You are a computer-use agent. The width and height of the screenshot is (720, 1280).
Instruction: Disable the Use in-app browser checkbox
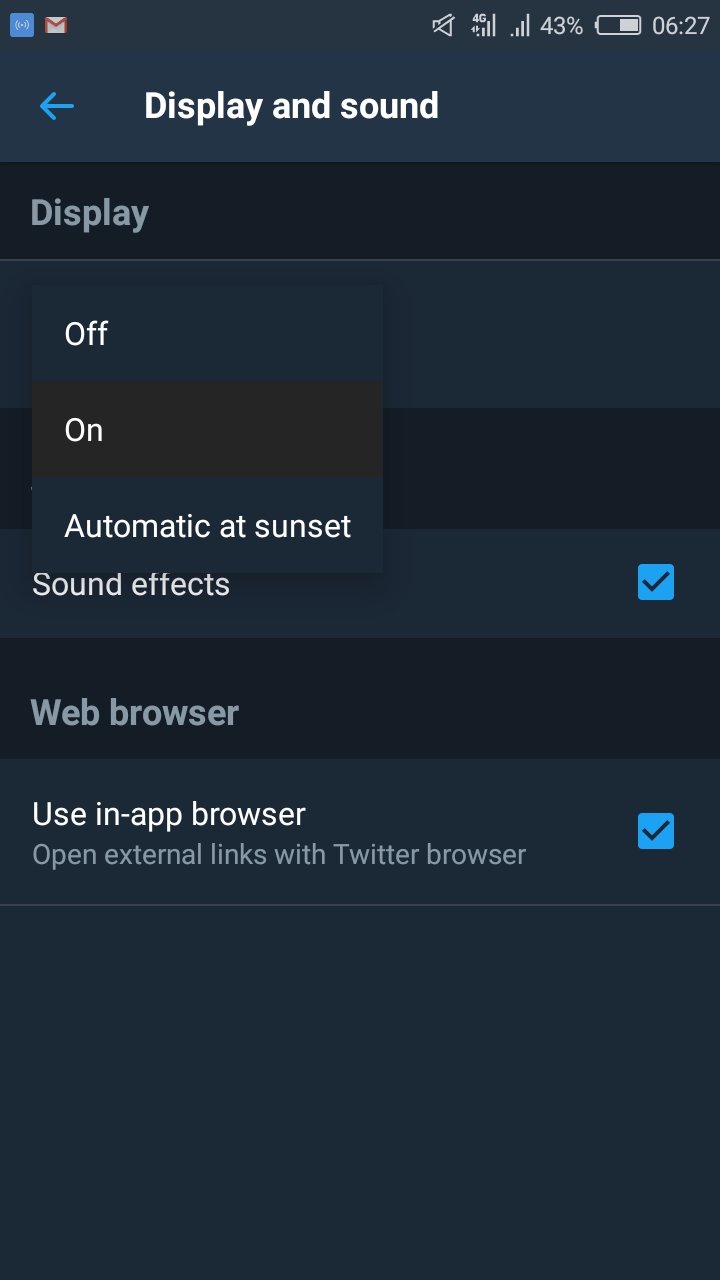[656, 831]
